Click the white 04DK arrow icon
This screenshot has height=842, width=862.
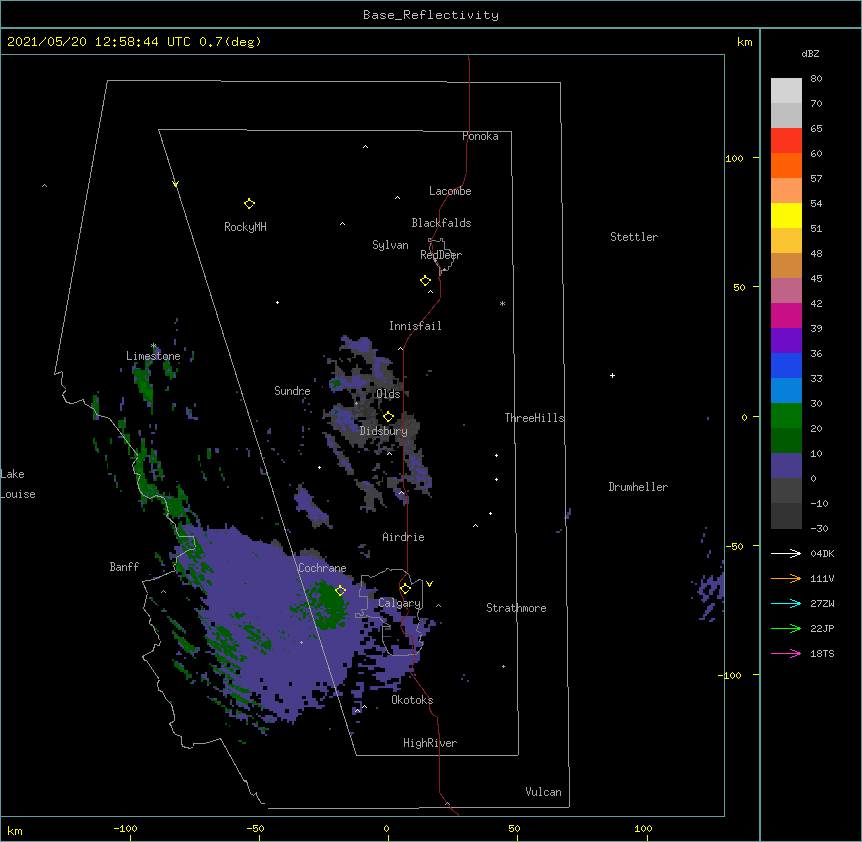[x=786, y=553]
